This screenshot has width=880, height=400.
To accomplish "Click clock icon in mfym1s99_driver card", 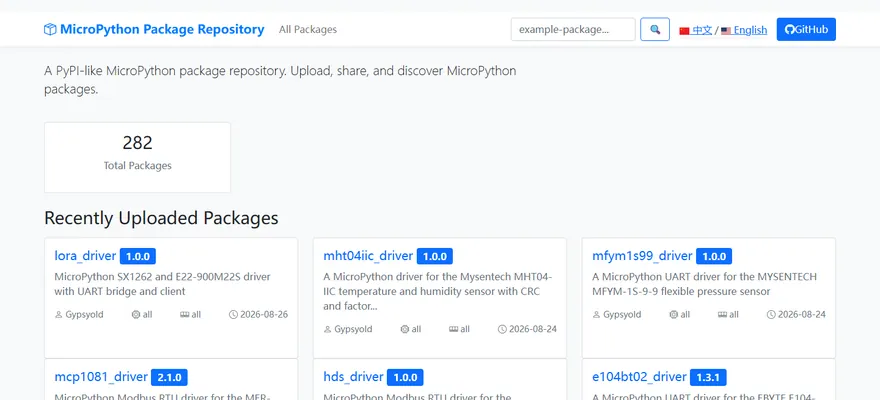I will click(771, 315).
